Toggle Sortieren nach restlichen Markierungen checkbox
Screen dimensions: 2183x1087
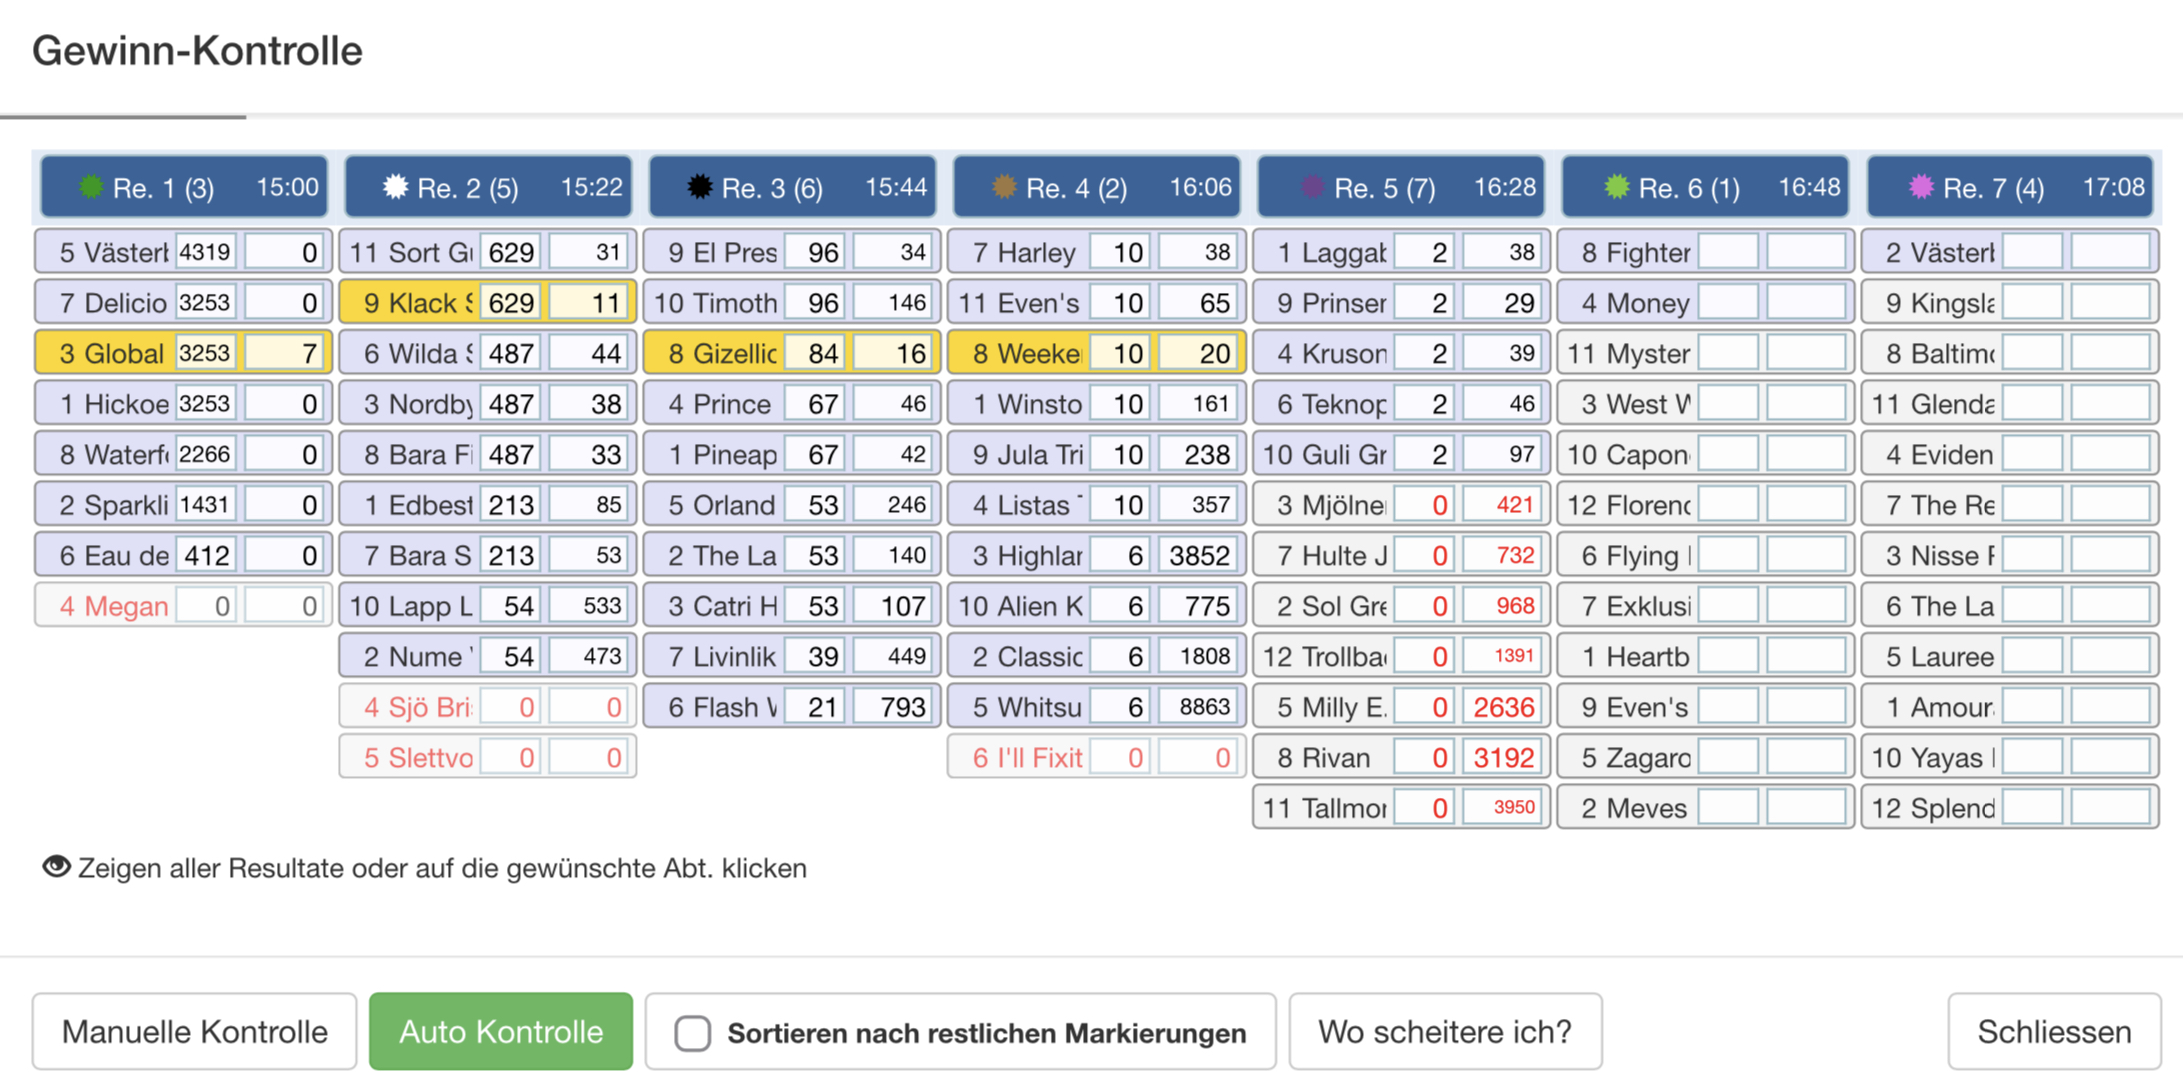(692, 1033)
